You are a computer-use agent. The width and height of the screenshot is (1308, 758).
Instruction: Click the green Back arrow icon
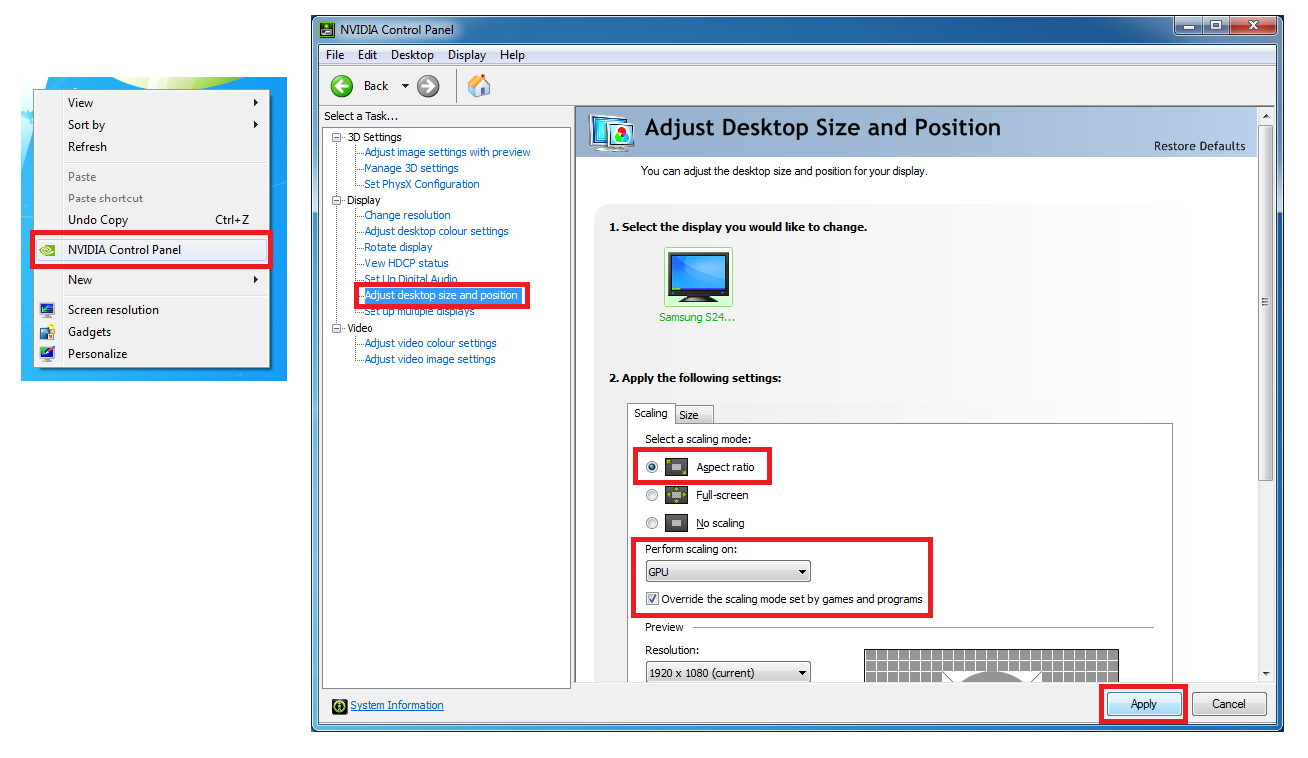point(342,86)
